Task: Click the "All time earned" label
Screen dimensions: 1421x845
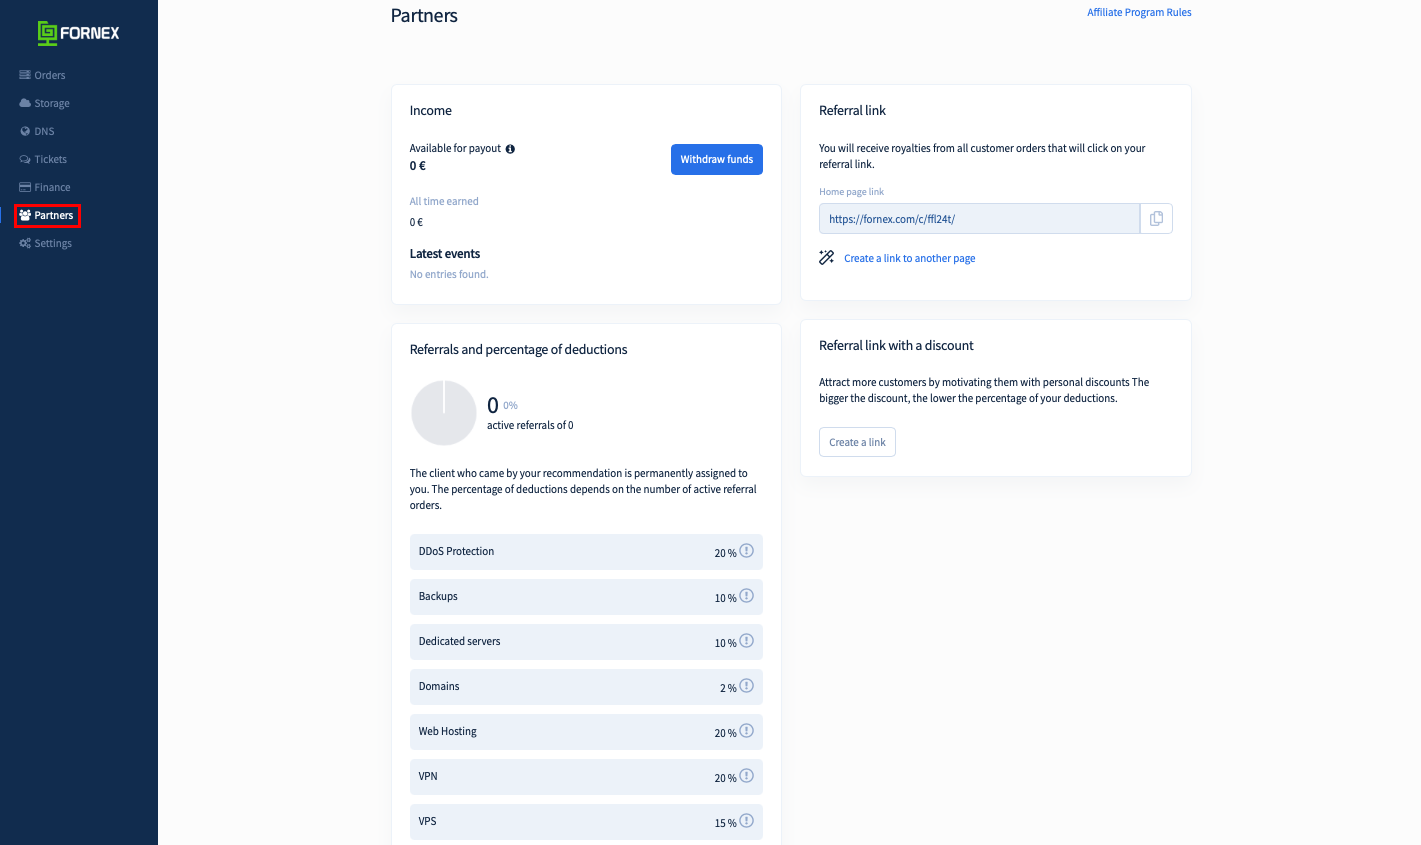Action: click(x=444, y=201)
